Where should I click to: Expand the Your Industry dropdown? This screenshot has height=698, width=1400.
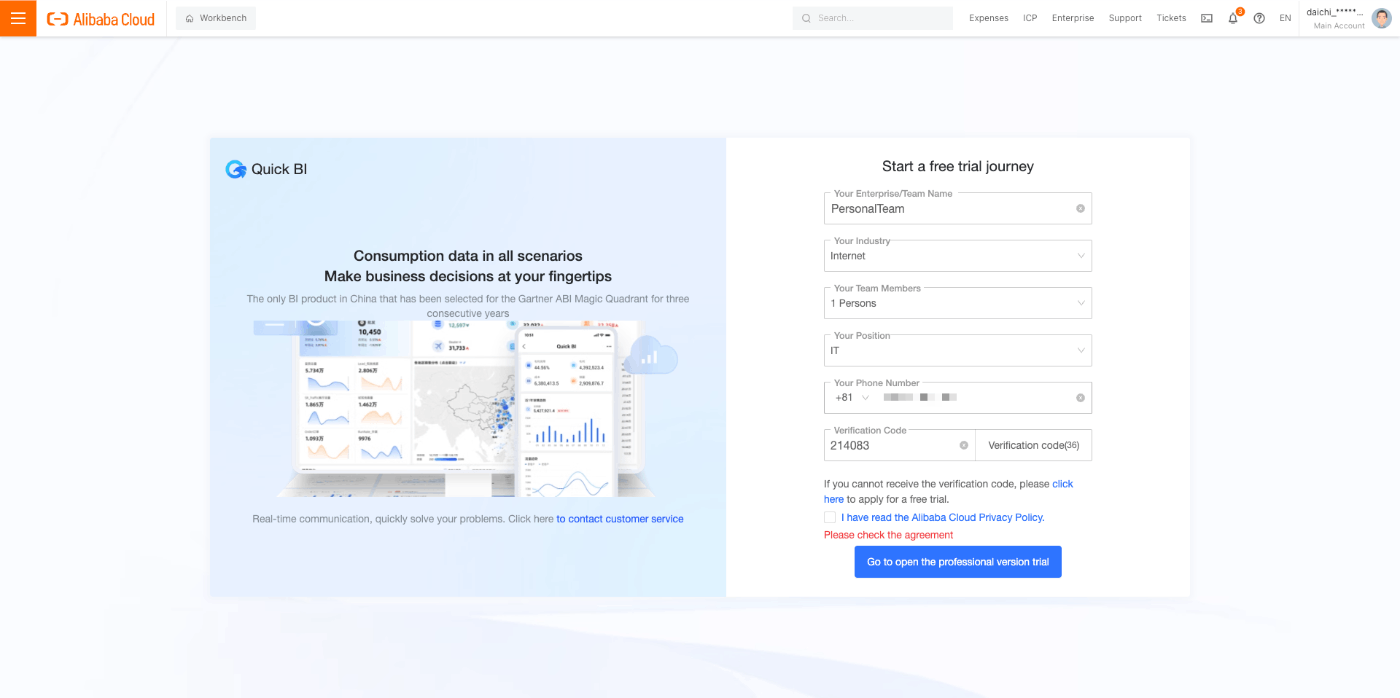[957, 256]
